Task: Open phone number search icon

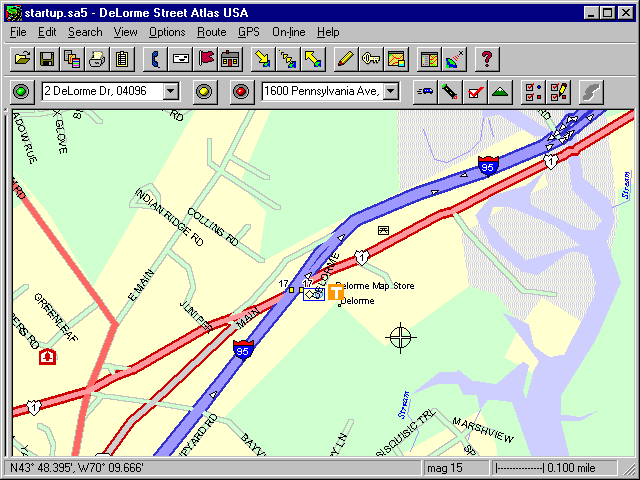Action: point(156,60)
